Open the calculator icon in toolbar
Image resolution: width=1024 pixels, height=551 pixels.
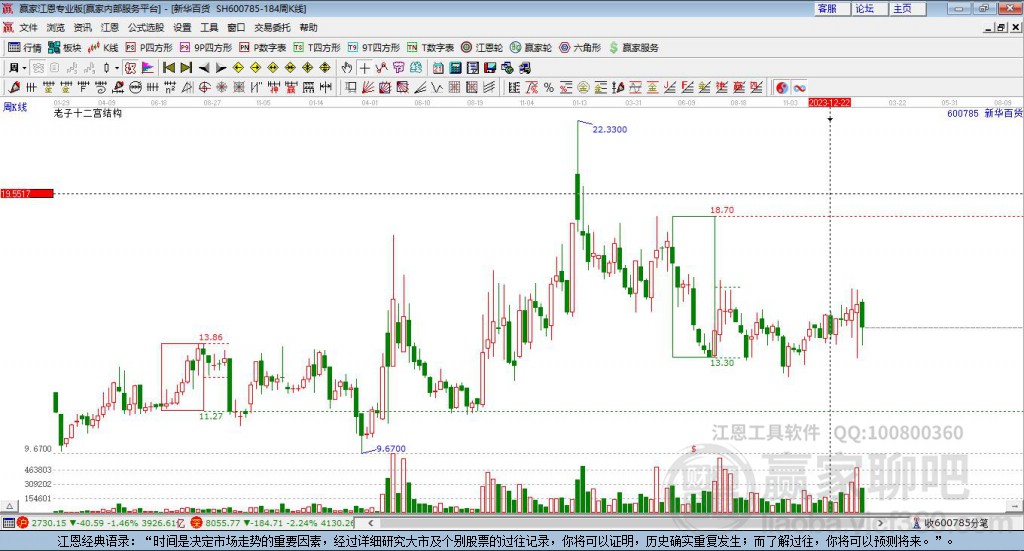click(x=455, y=68)
